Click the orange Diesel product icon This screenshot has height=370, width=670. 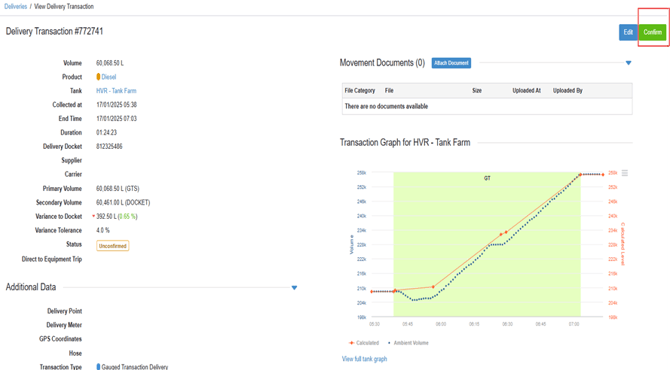(x=98, y=77)
